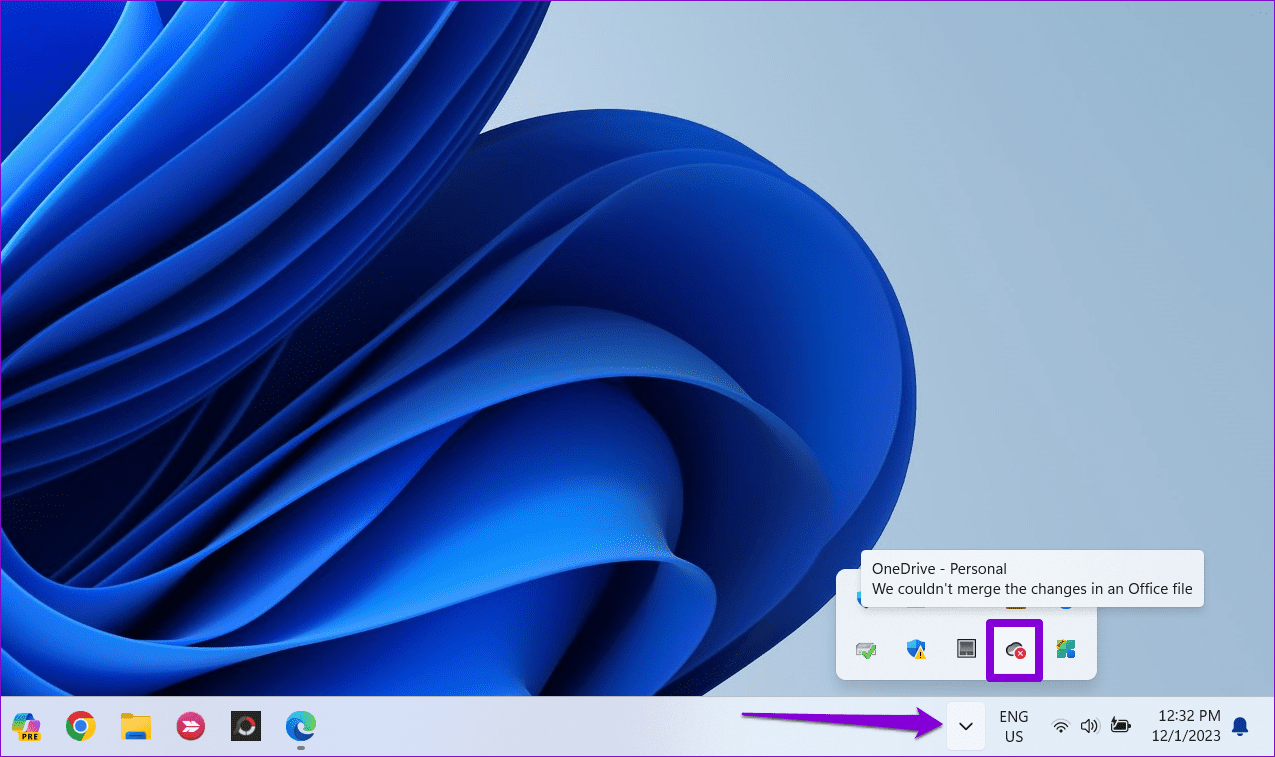
Task: Open the ENG US language switcher
Action: pos(1013,726)
